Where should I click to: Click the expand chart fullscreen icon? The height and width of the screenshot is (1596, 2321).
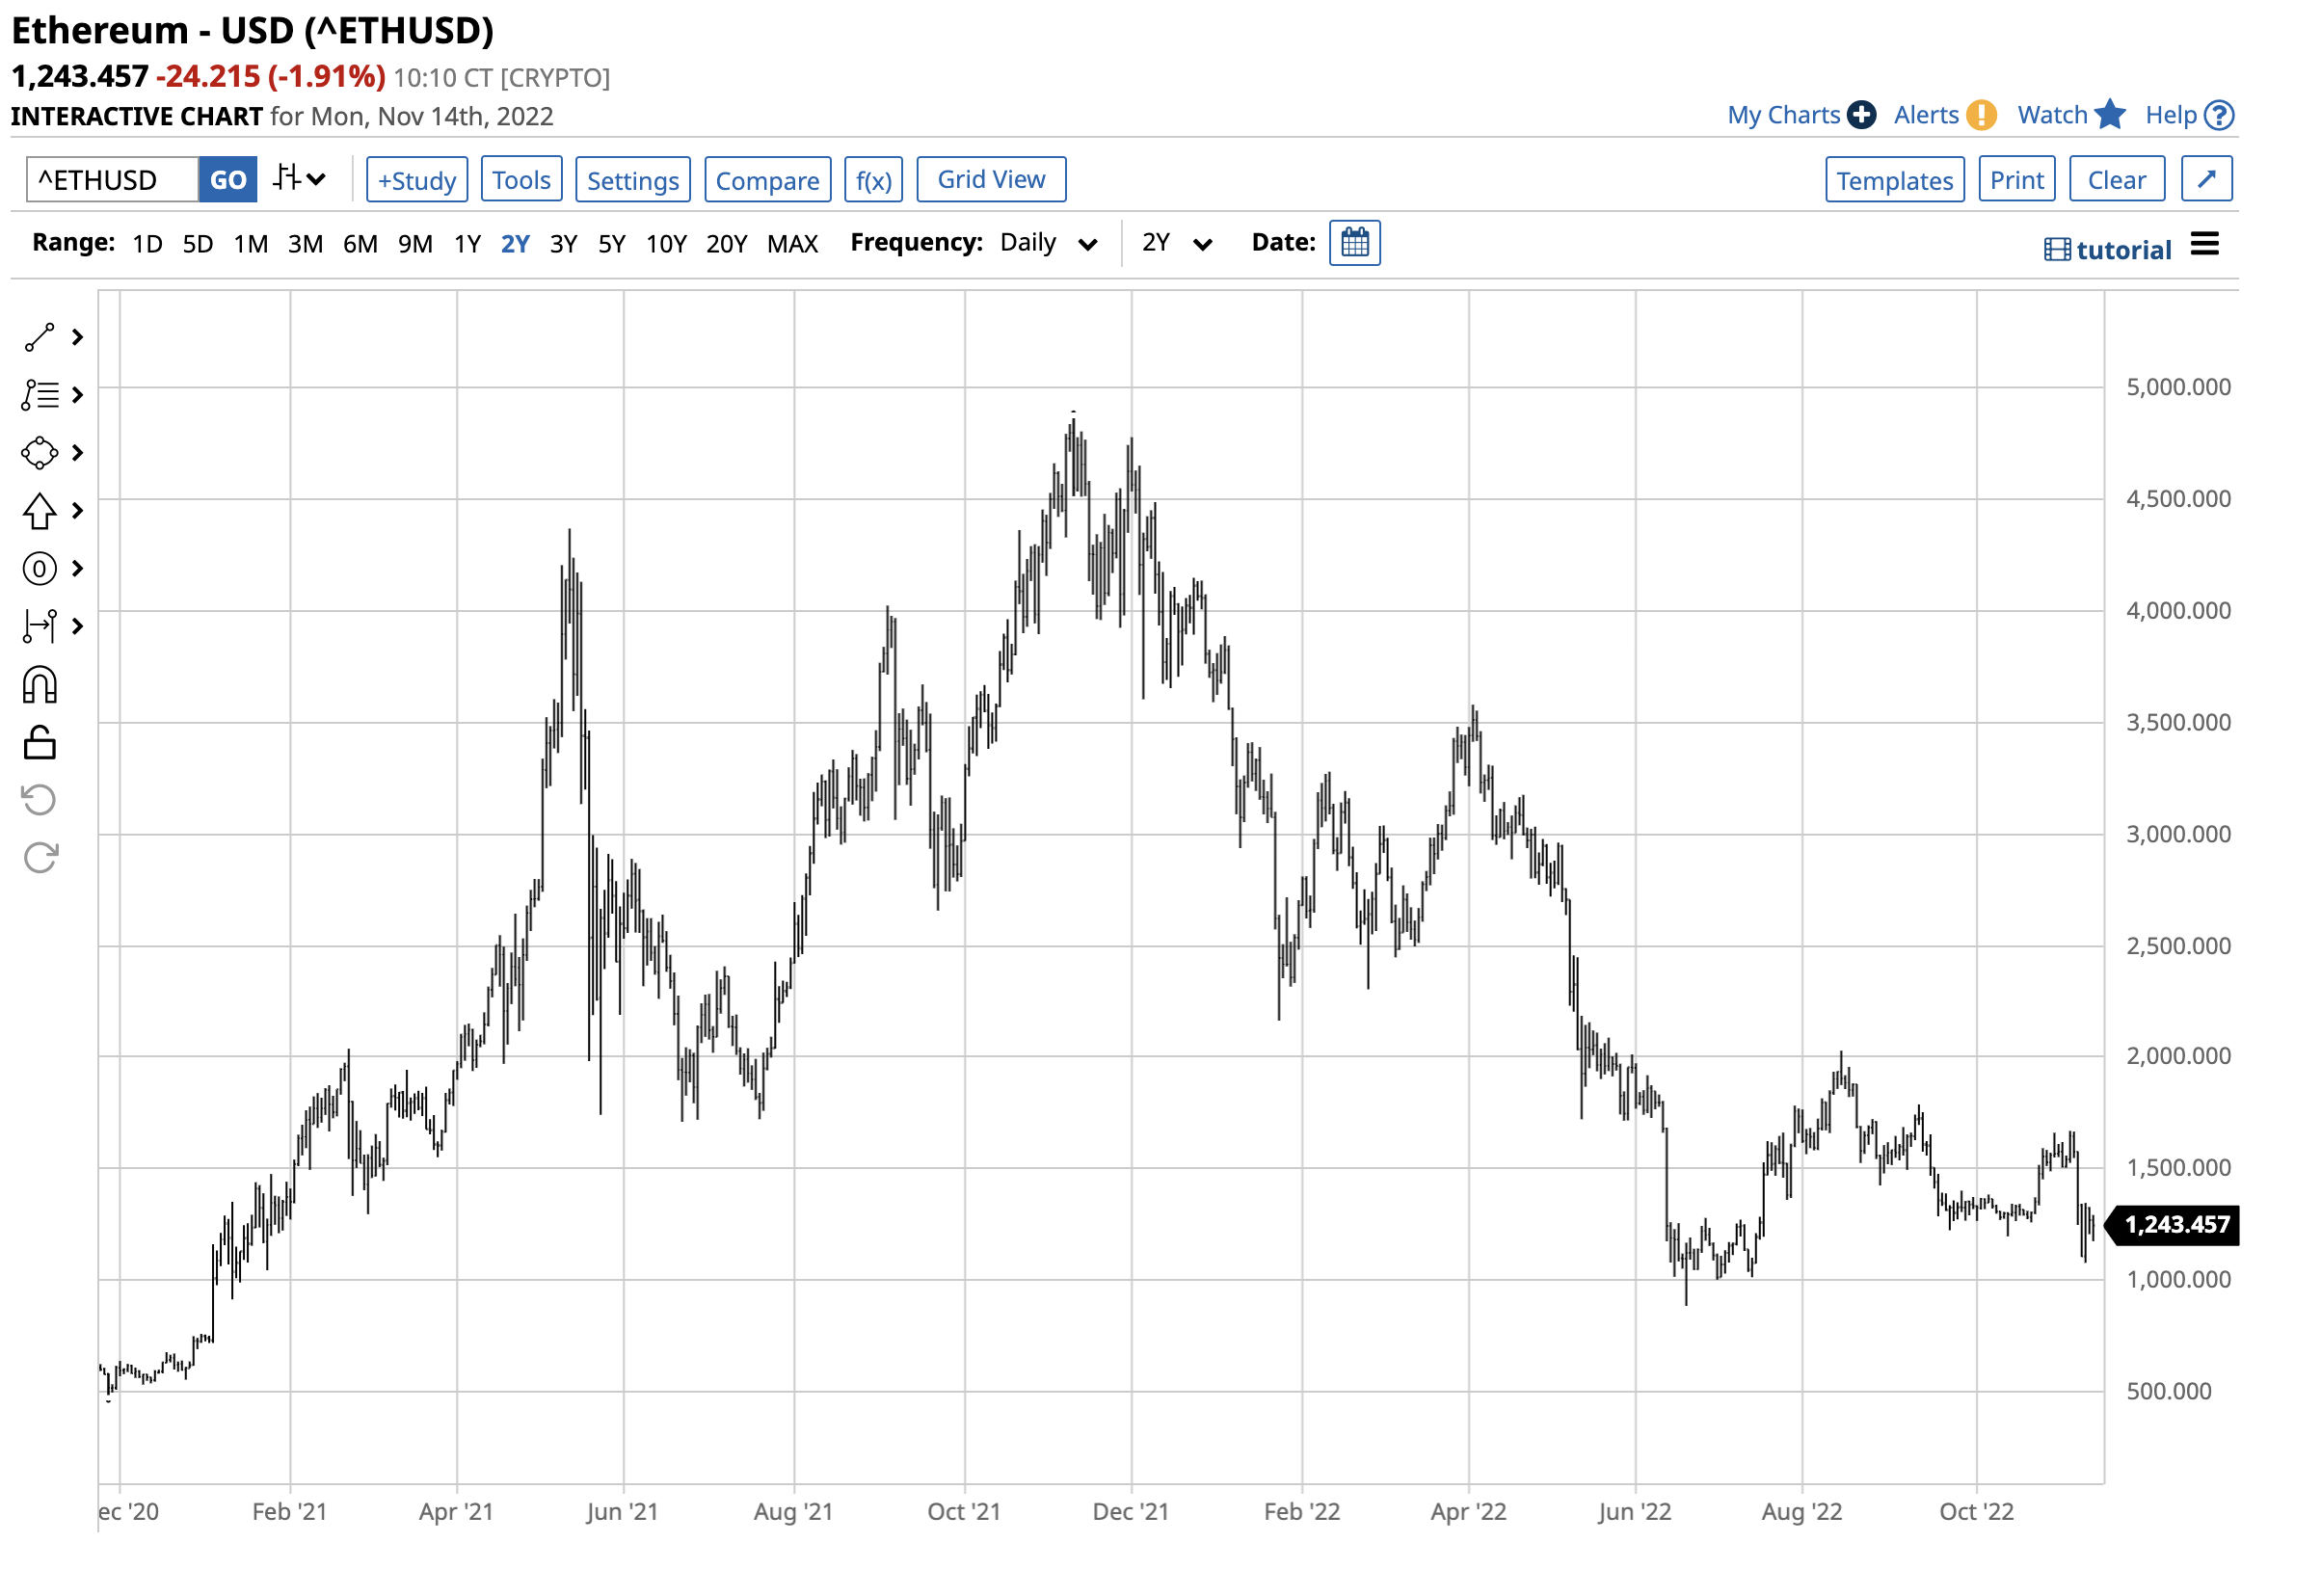click(x=2206, y=179)
